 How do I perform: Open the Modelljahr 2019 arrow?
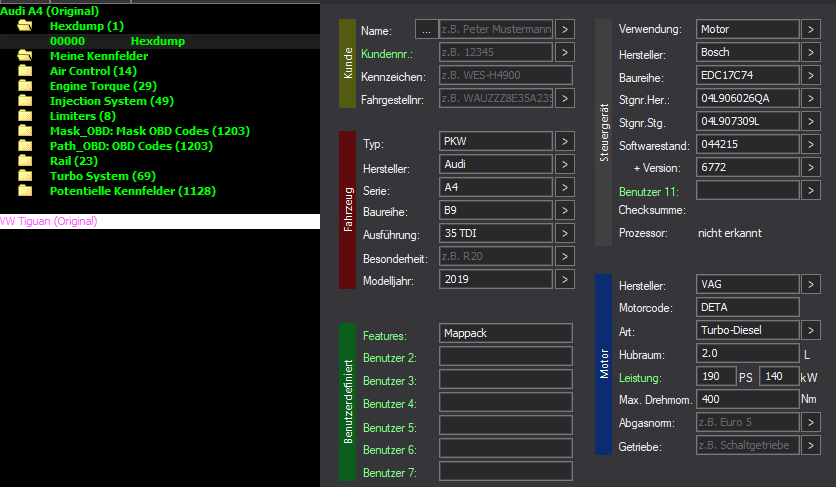click(565, 279)
